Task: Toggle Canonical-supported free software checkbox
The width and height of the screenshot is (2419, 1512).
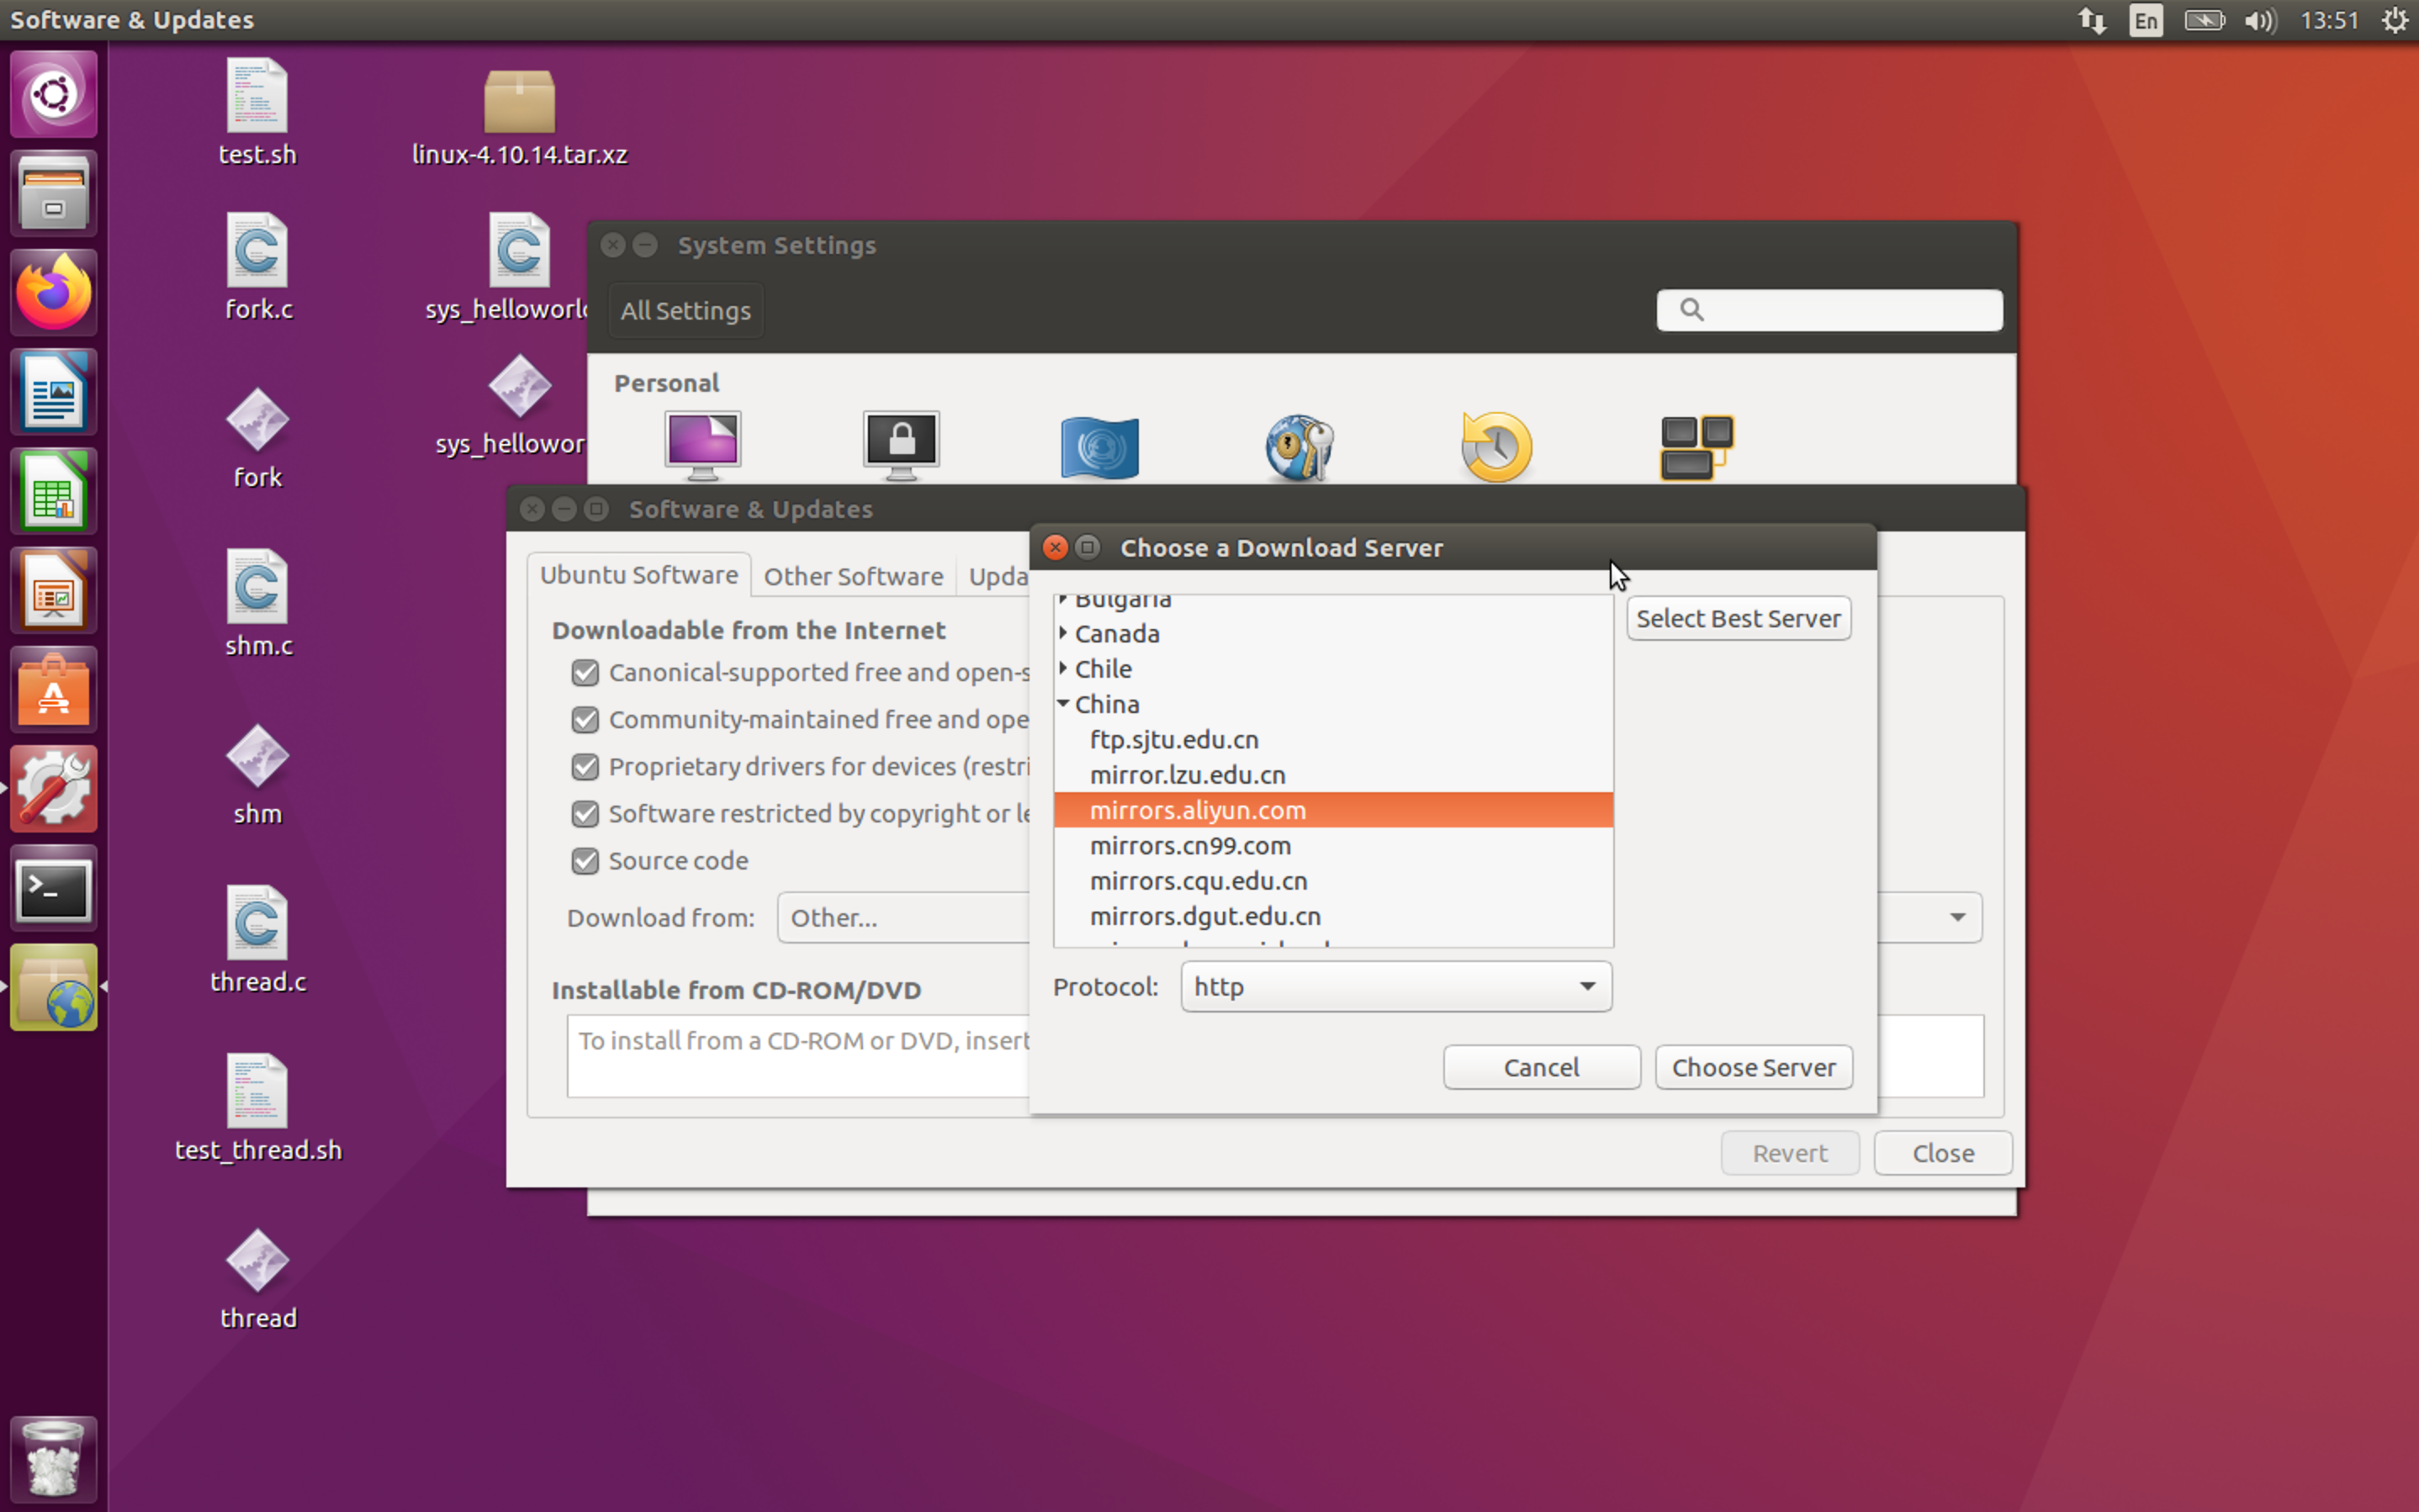Action: [x=585, y=673]
